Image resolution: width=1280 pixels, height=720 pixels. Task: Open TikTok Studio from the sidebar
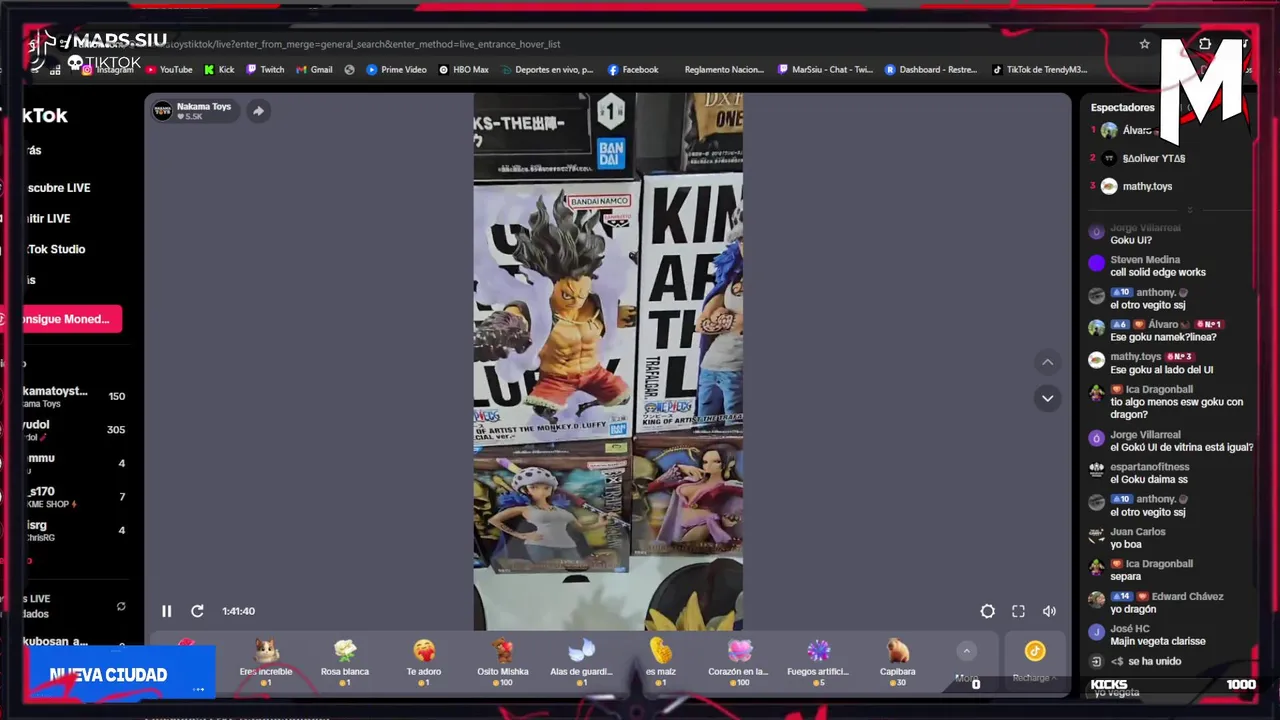pos(55,249)
